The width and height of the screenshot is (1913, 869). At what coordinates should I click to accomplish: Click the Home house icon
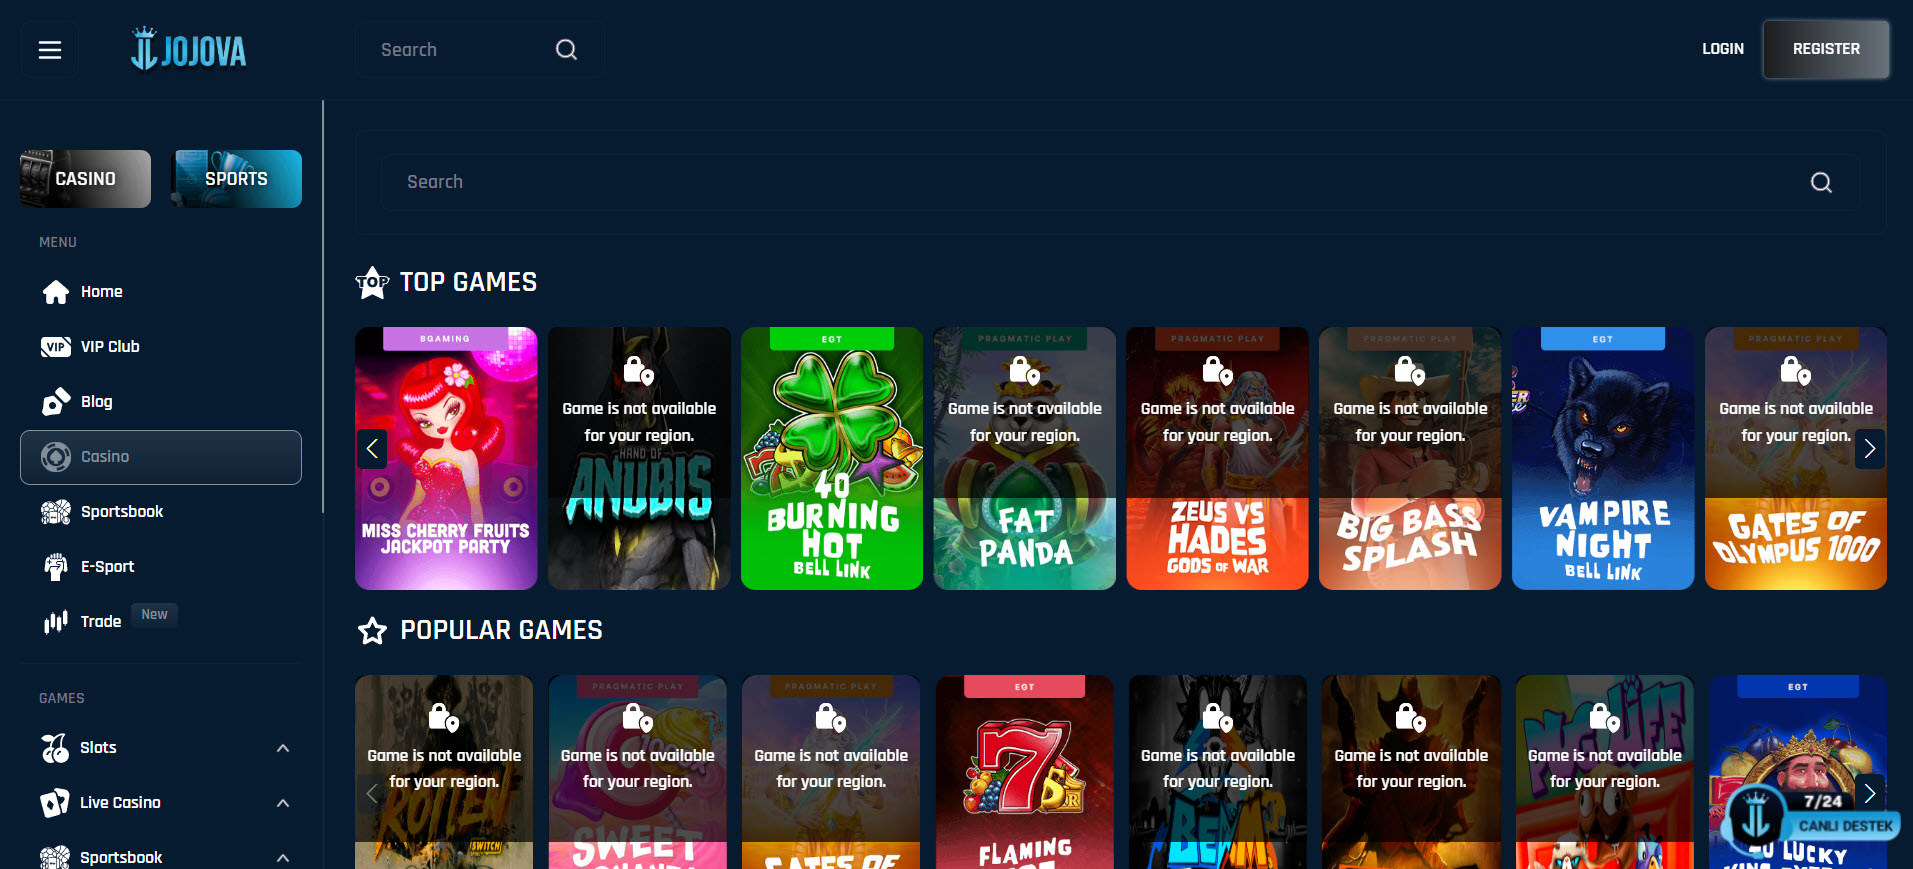click(x=56, y=292)
